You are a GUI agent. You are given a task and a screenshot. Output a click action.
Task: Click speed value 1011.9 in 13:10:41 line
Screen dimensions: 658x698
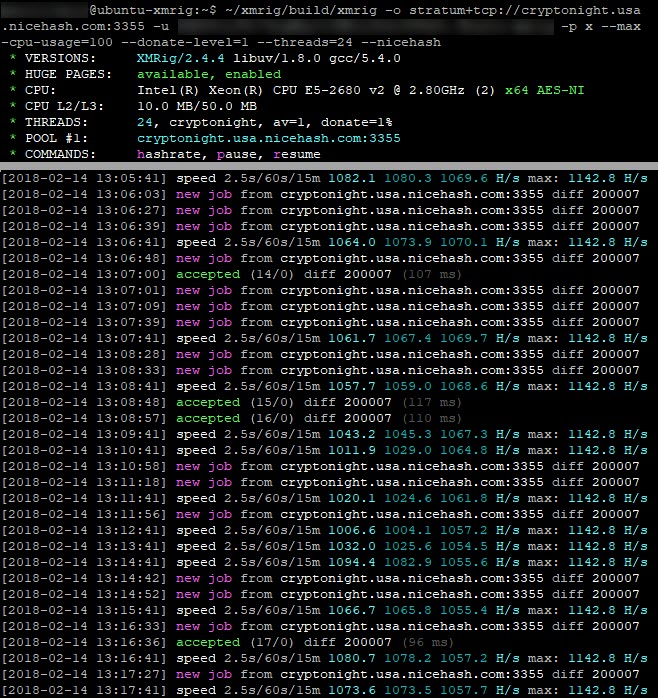352,451
